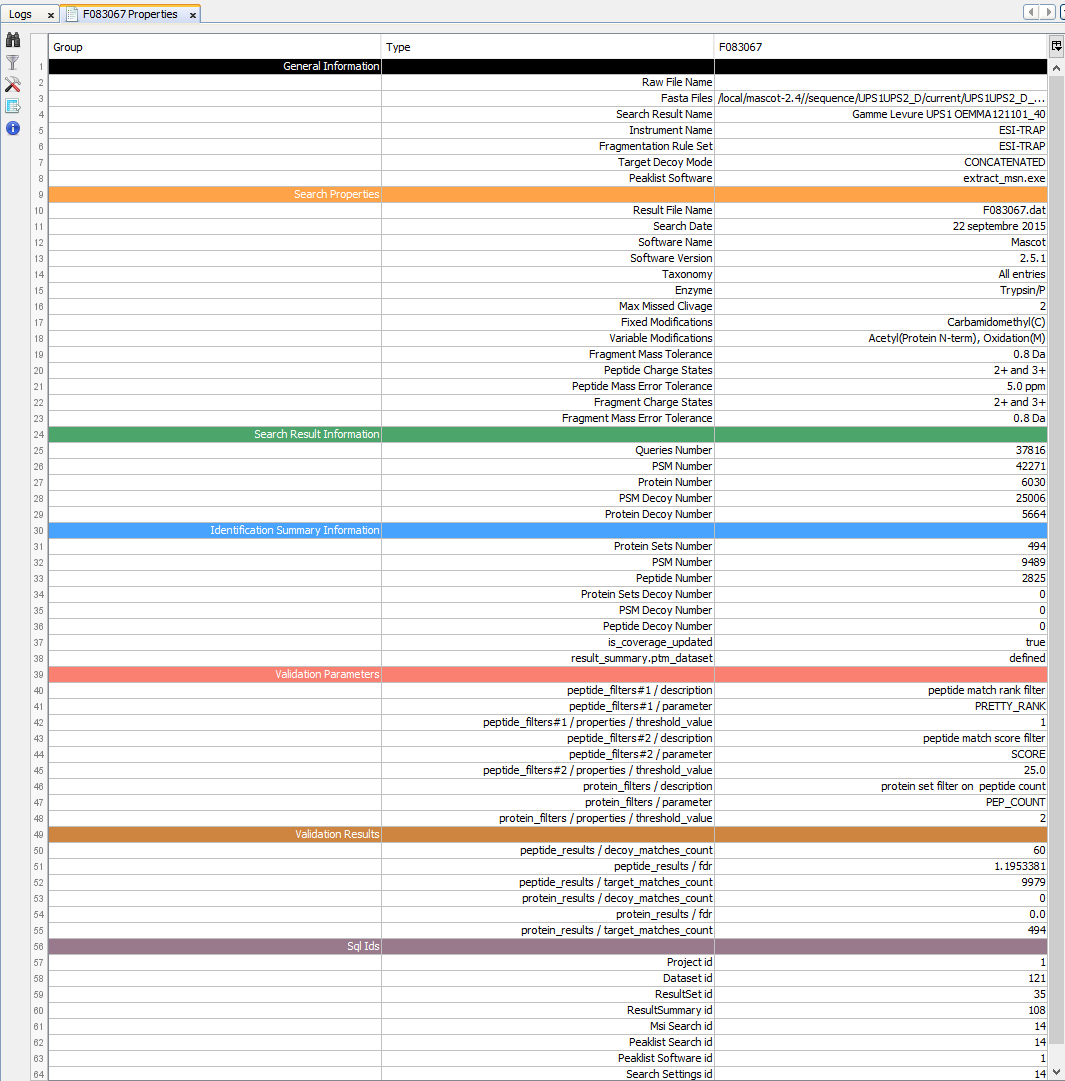Image resolution: width=1065 pixels, height=1081 pixels.
Task: Select the General Information group row
Action: point(548,66)
